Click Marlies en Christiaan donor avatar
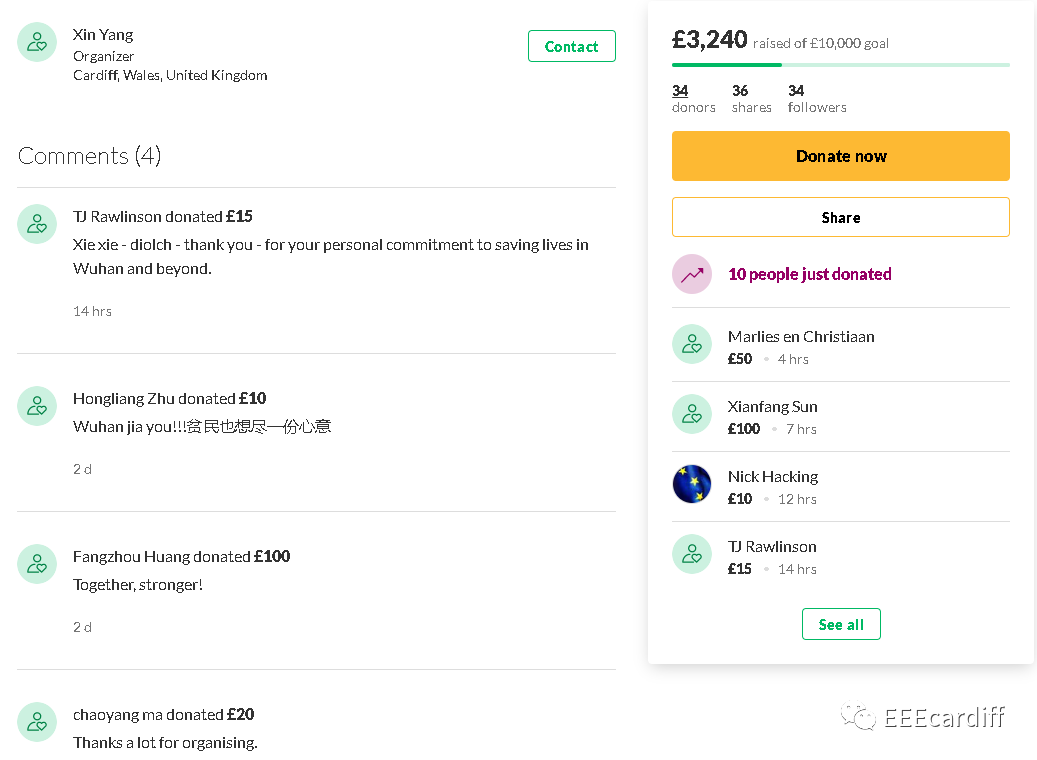Screen dimensions: 1037x760 pos(692,344)
